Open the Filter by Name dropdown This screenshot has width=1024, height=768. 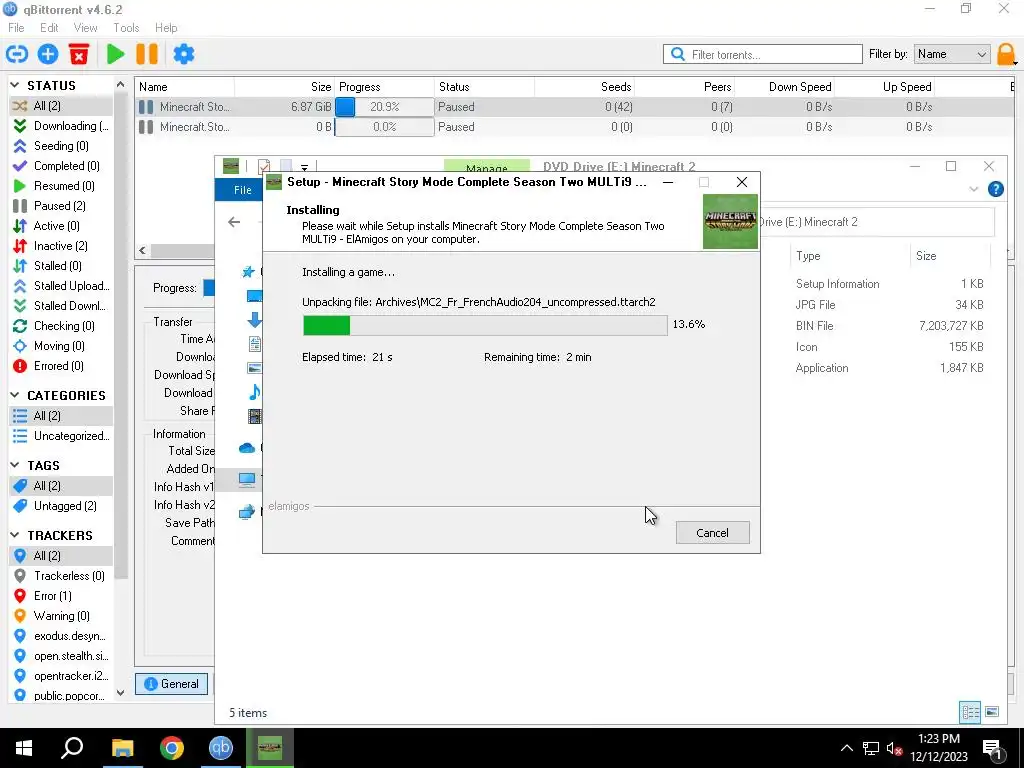(952, 54)
